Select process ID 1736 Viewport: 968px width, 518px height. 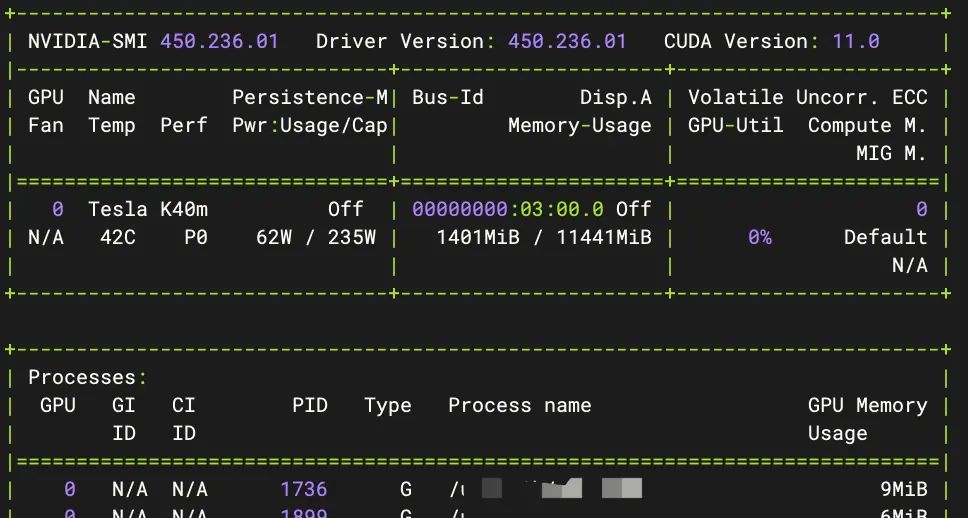pos(303,489)
